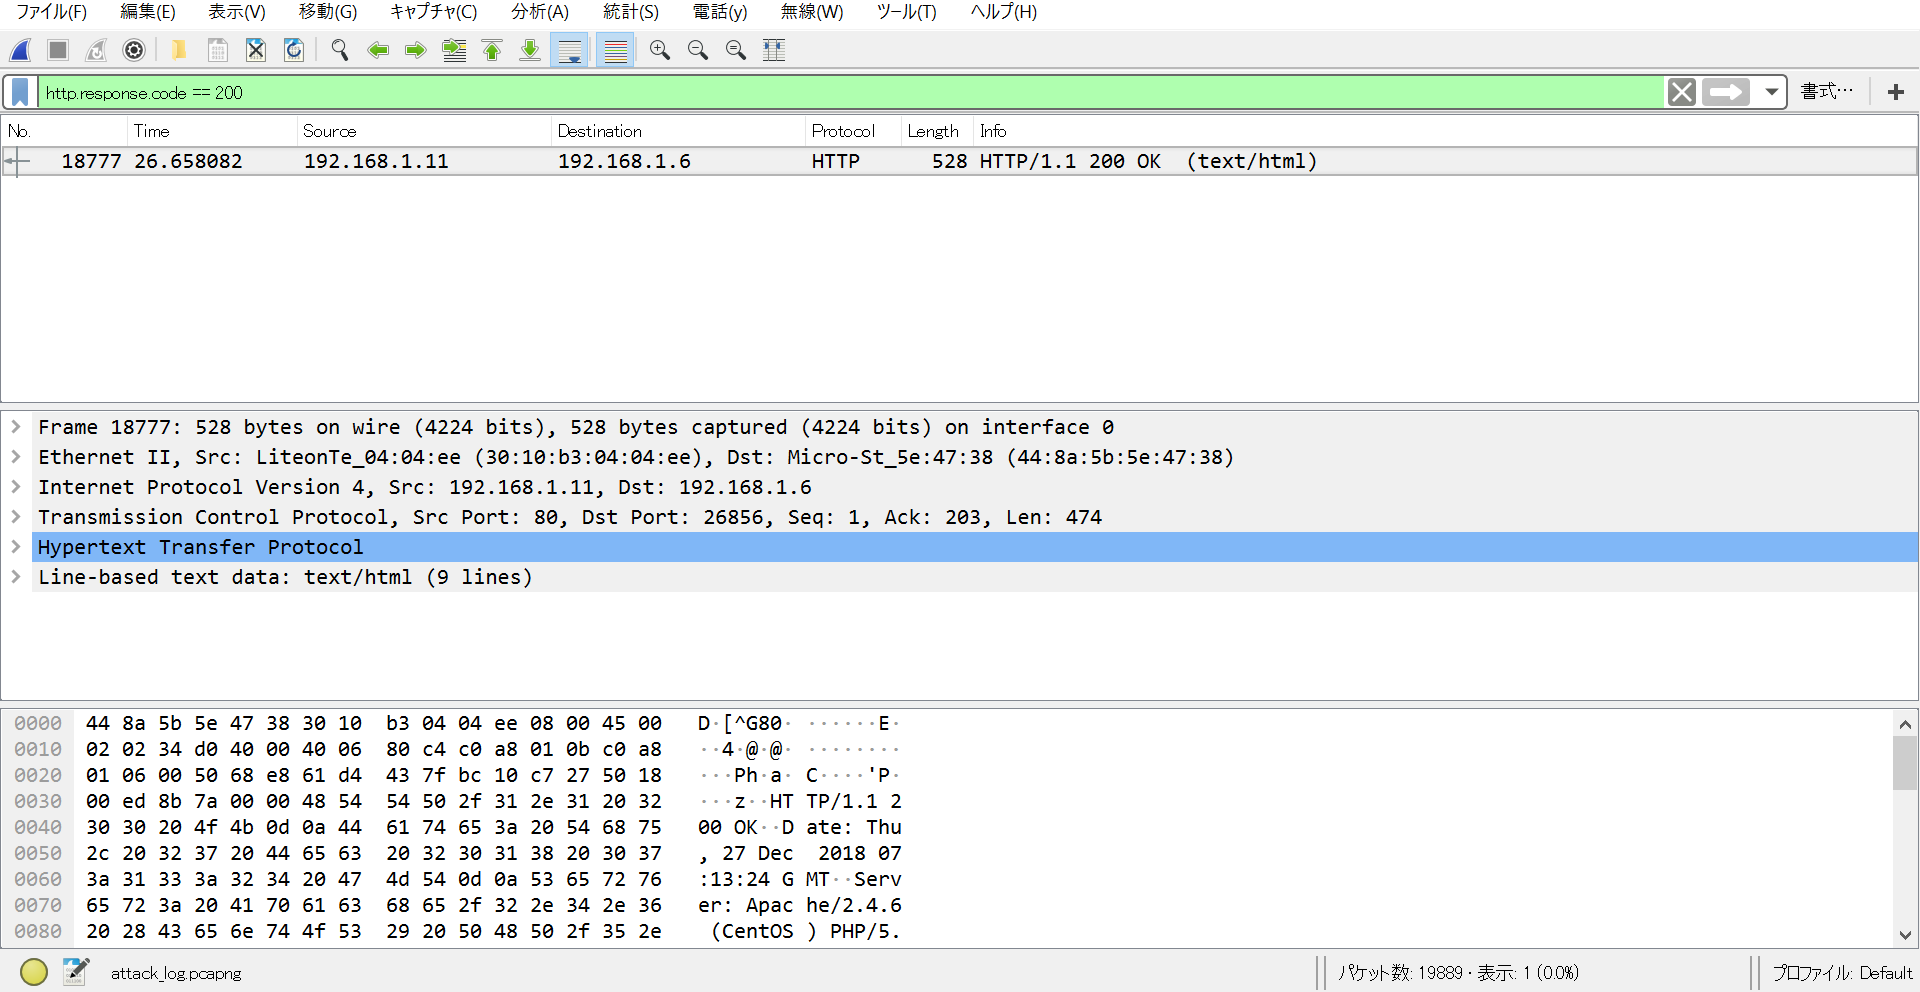The image size is (1920, 992).
Task: Zoom in on the packet list
Action: pyautogui.click(x=659, y=50)
